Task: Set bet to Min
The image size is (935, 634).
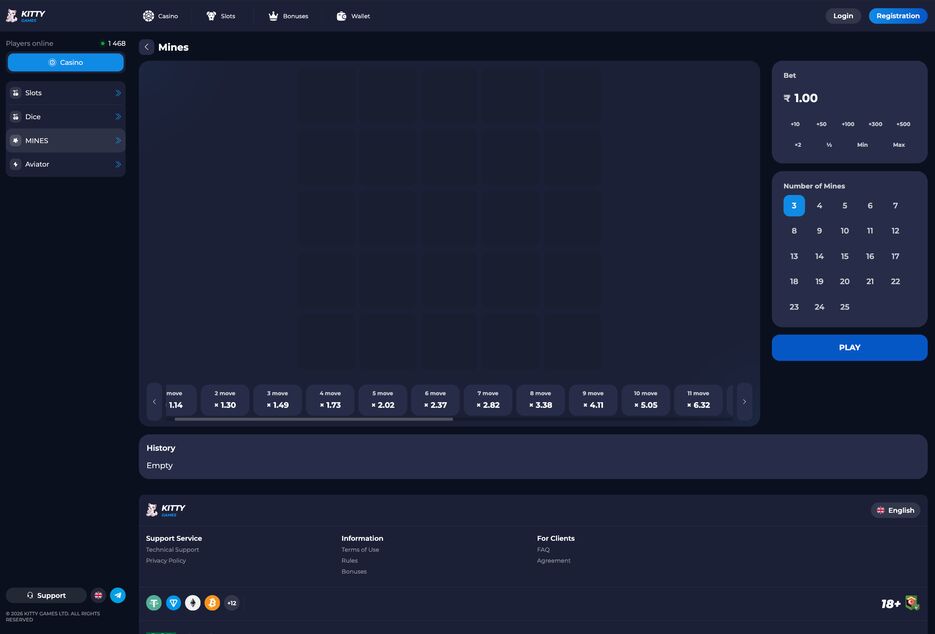Action: pos(862,145)
